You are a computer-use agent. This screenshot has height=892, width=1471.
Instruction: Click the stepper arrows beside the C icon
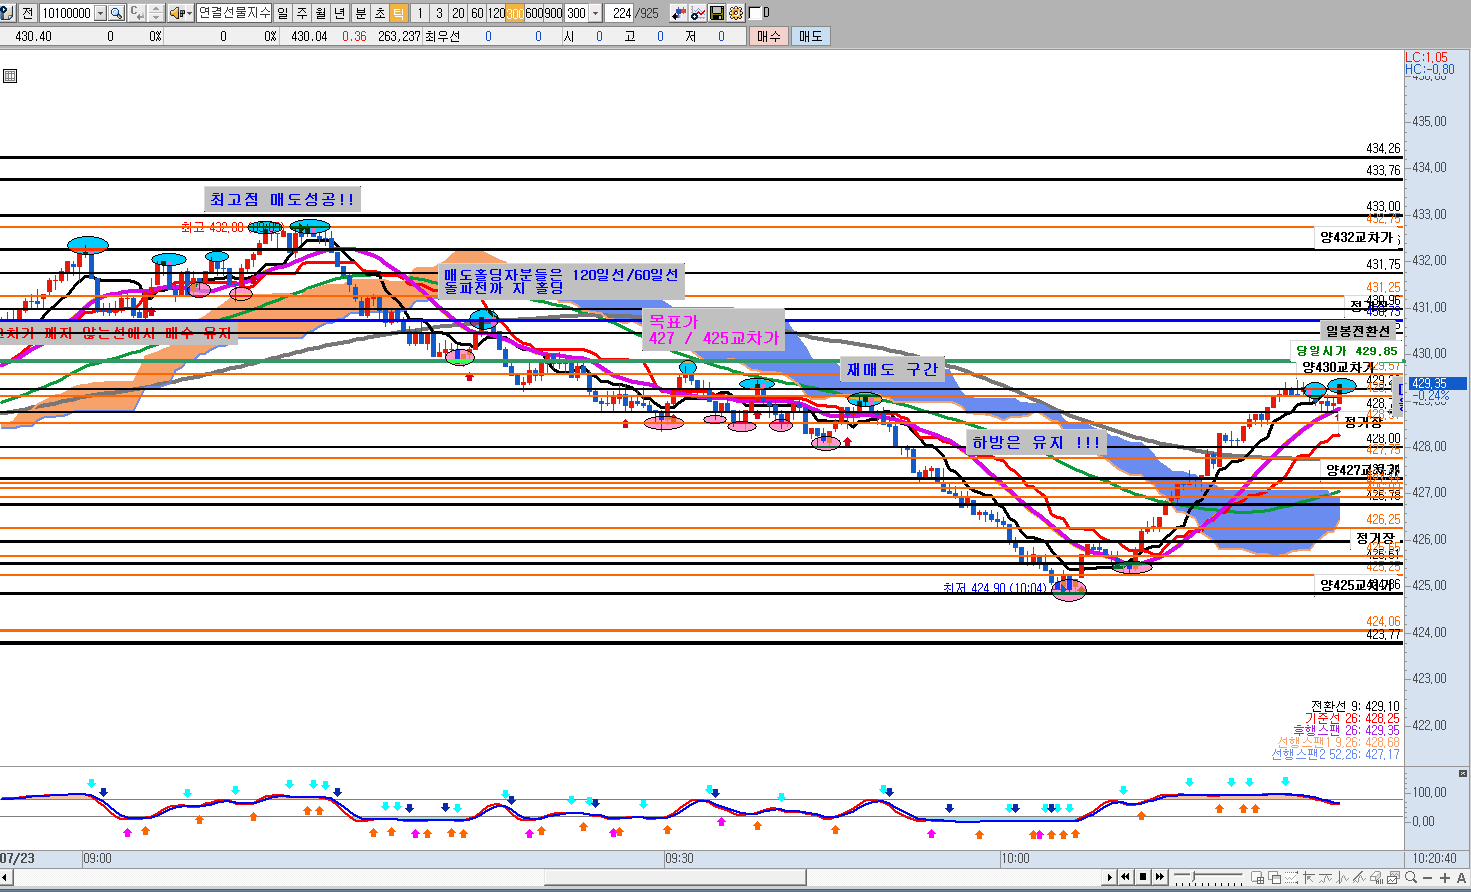pyautogui.click(x=155, y=13)
